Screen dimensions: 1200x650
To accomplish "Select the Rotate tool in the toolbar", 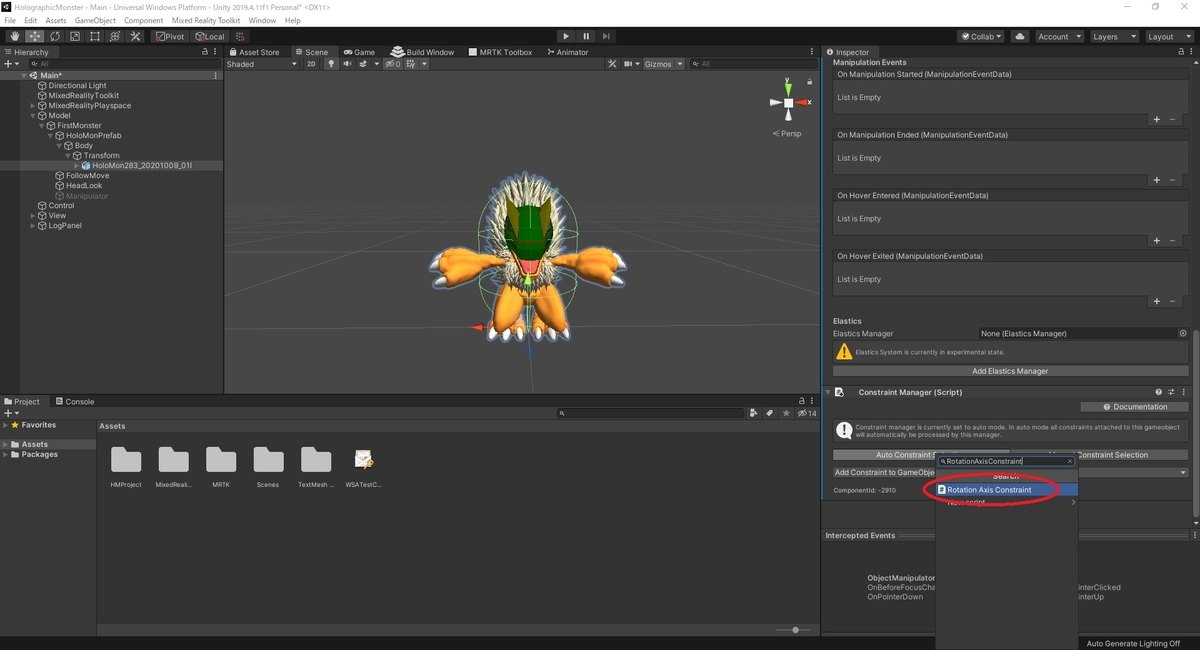I will (x=54, y=36).
